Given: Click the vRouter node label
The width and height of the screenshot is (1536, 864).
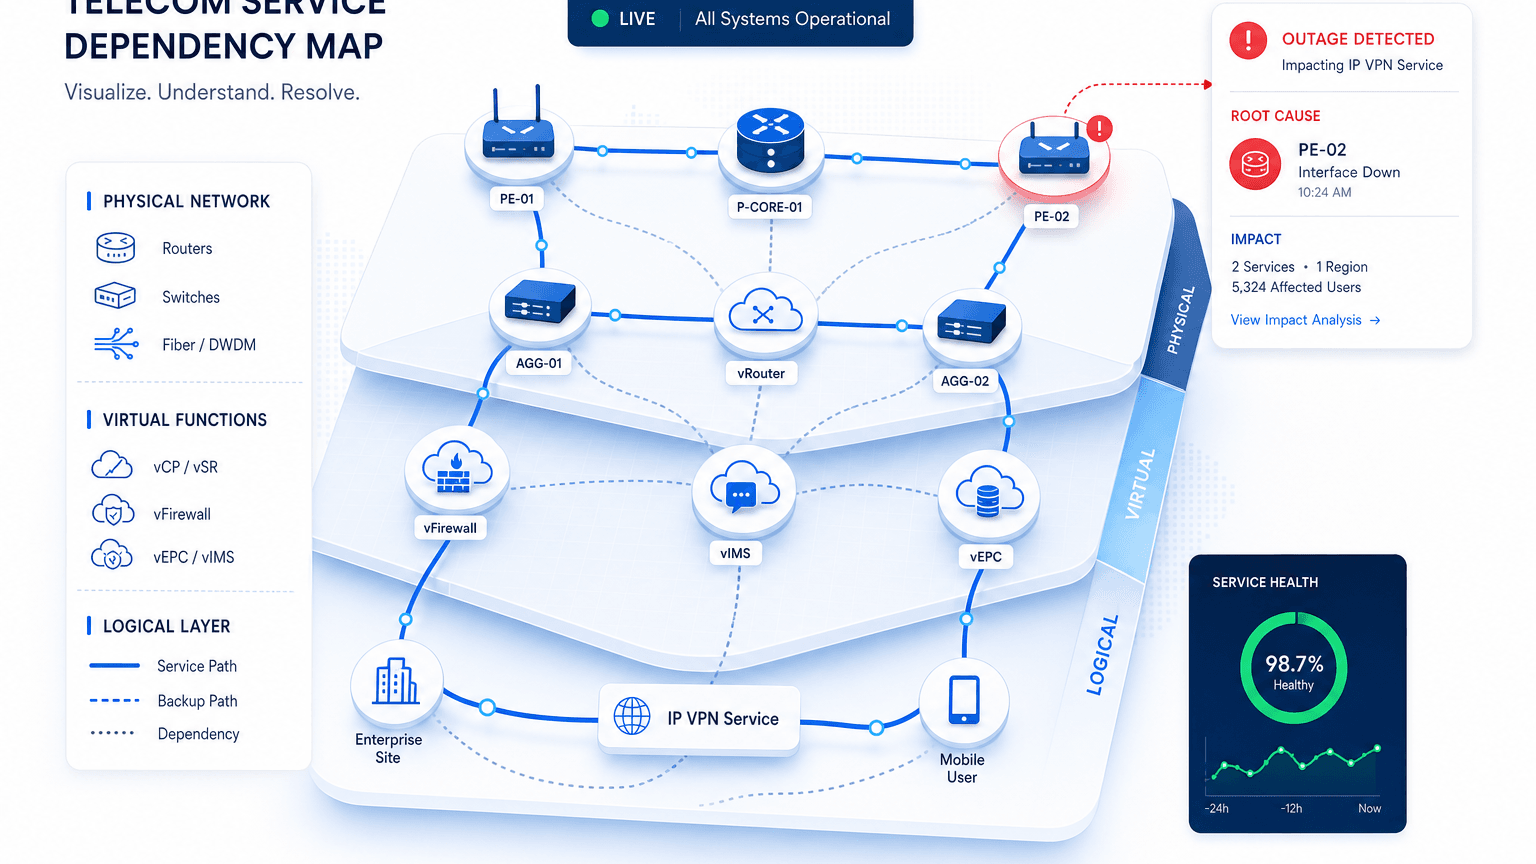Looking at the screenshot, I should pos(761,373).
